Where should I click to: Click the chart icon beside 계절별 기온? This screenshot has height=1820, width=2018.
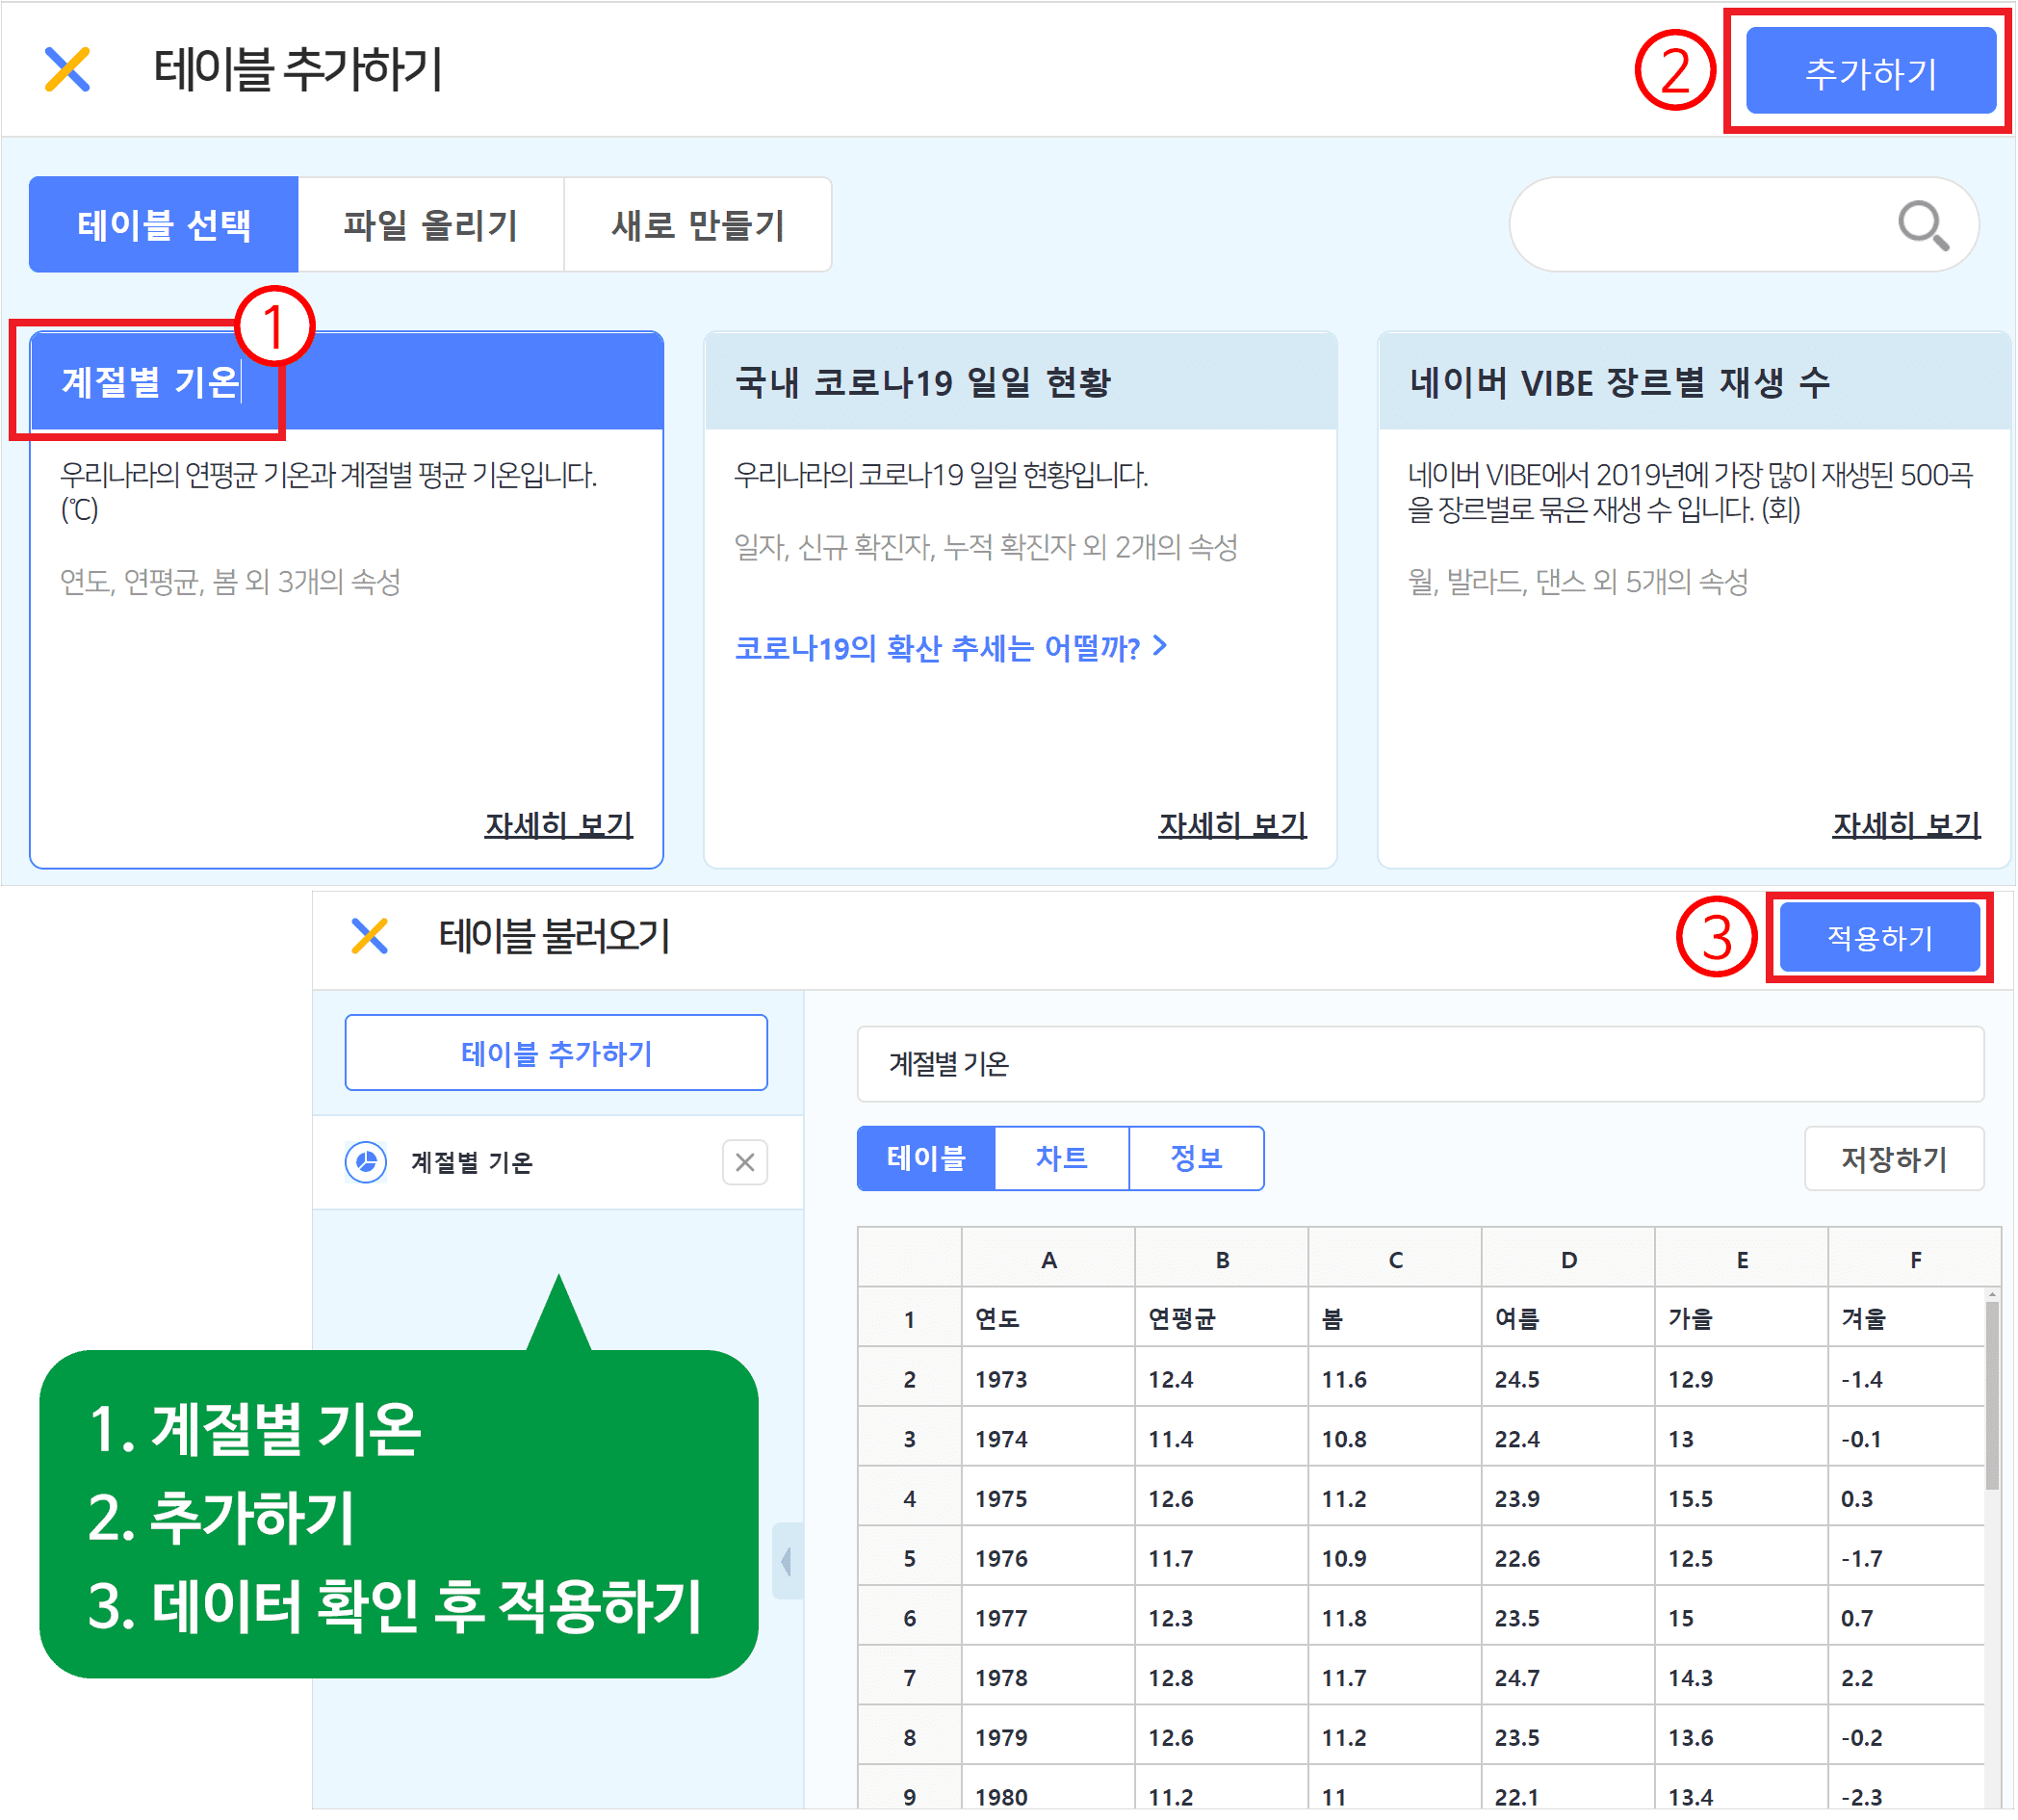click(366, 1163)
